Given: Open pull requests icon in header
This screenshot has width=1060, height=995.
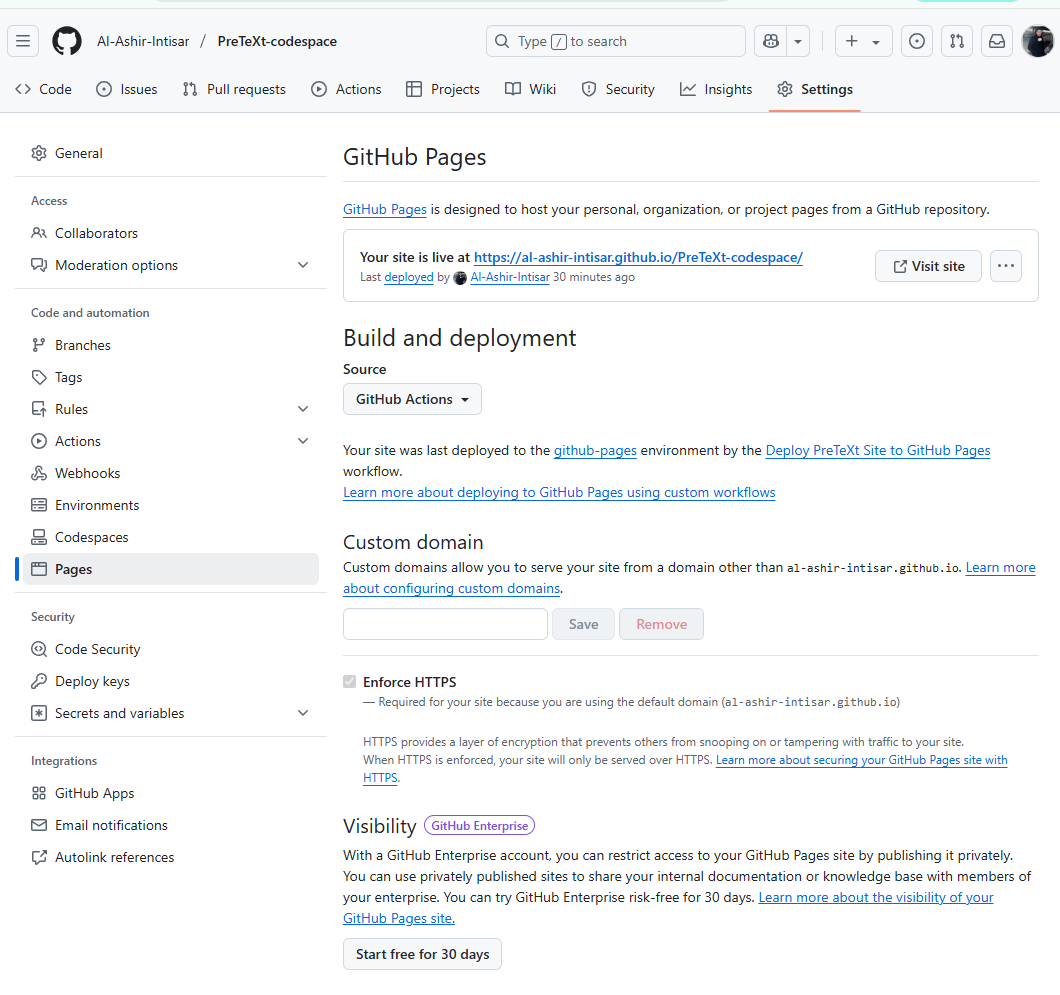Looking at the screenshot, I should (957, 41).
